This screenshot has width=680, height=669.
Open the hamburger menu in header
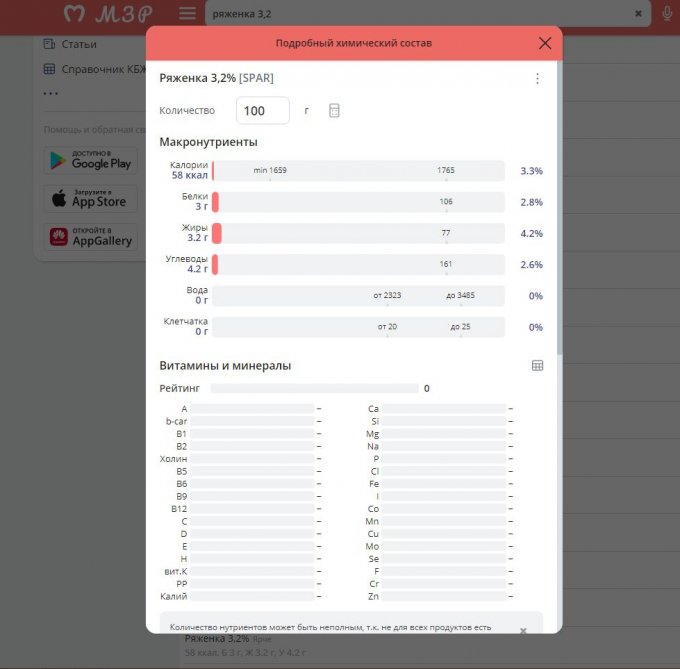coord(187,14)
